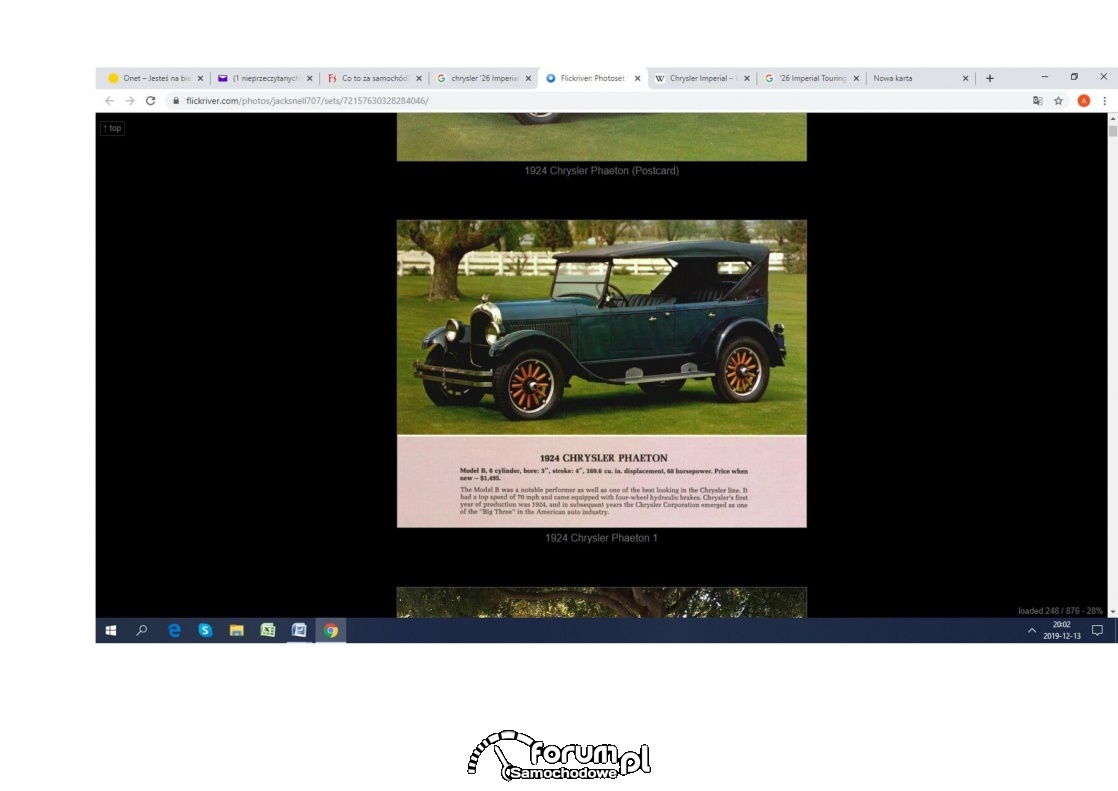Launch Microsoft Edge from the taskbar

click(174, 631)
